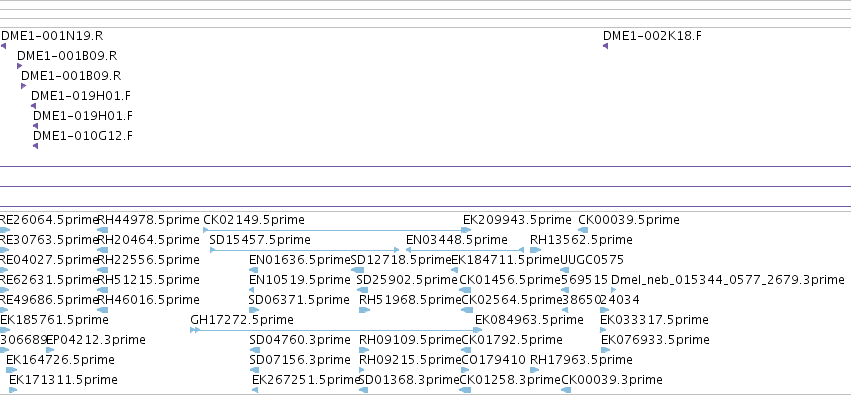Click the RH13562.5prime arrow glyph
The image size is (851, 395).
(x=535, y=250)
